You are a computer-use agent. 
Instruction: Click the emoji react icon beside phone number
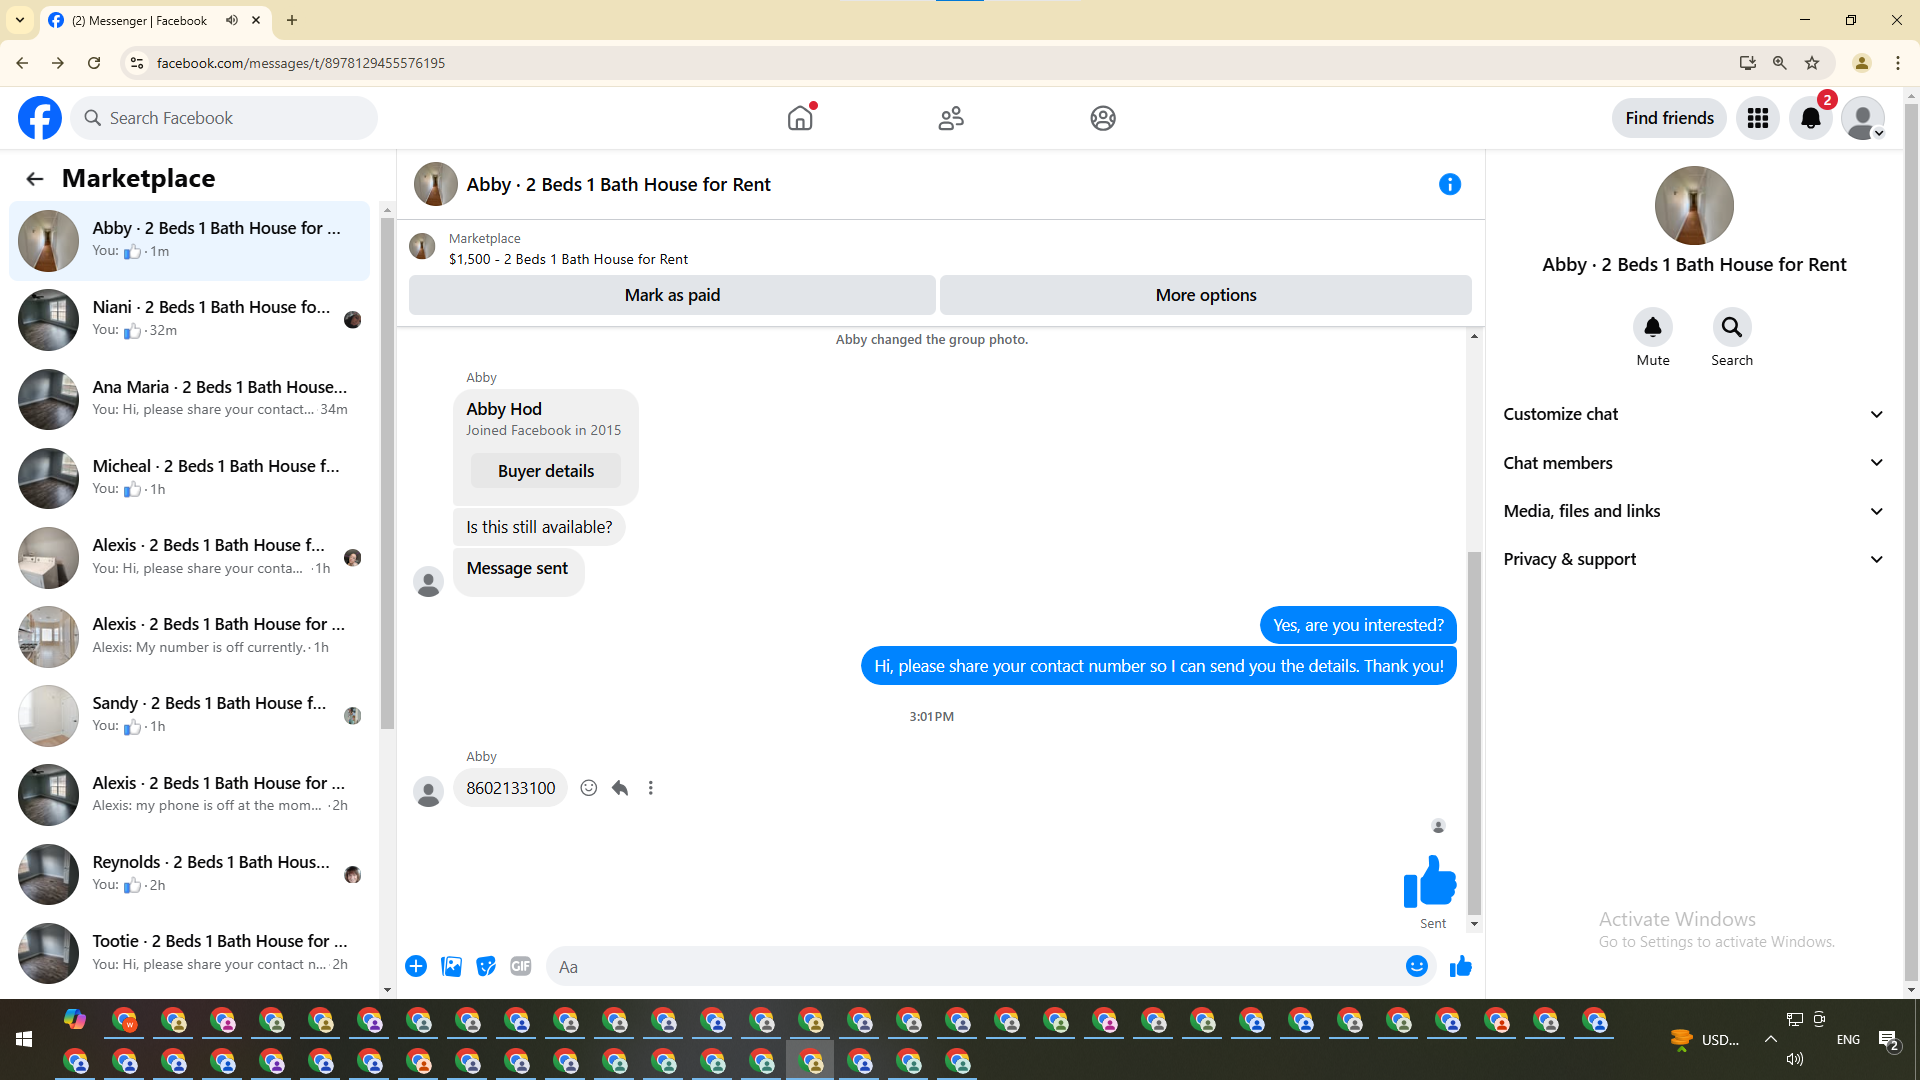coord(589,788)
